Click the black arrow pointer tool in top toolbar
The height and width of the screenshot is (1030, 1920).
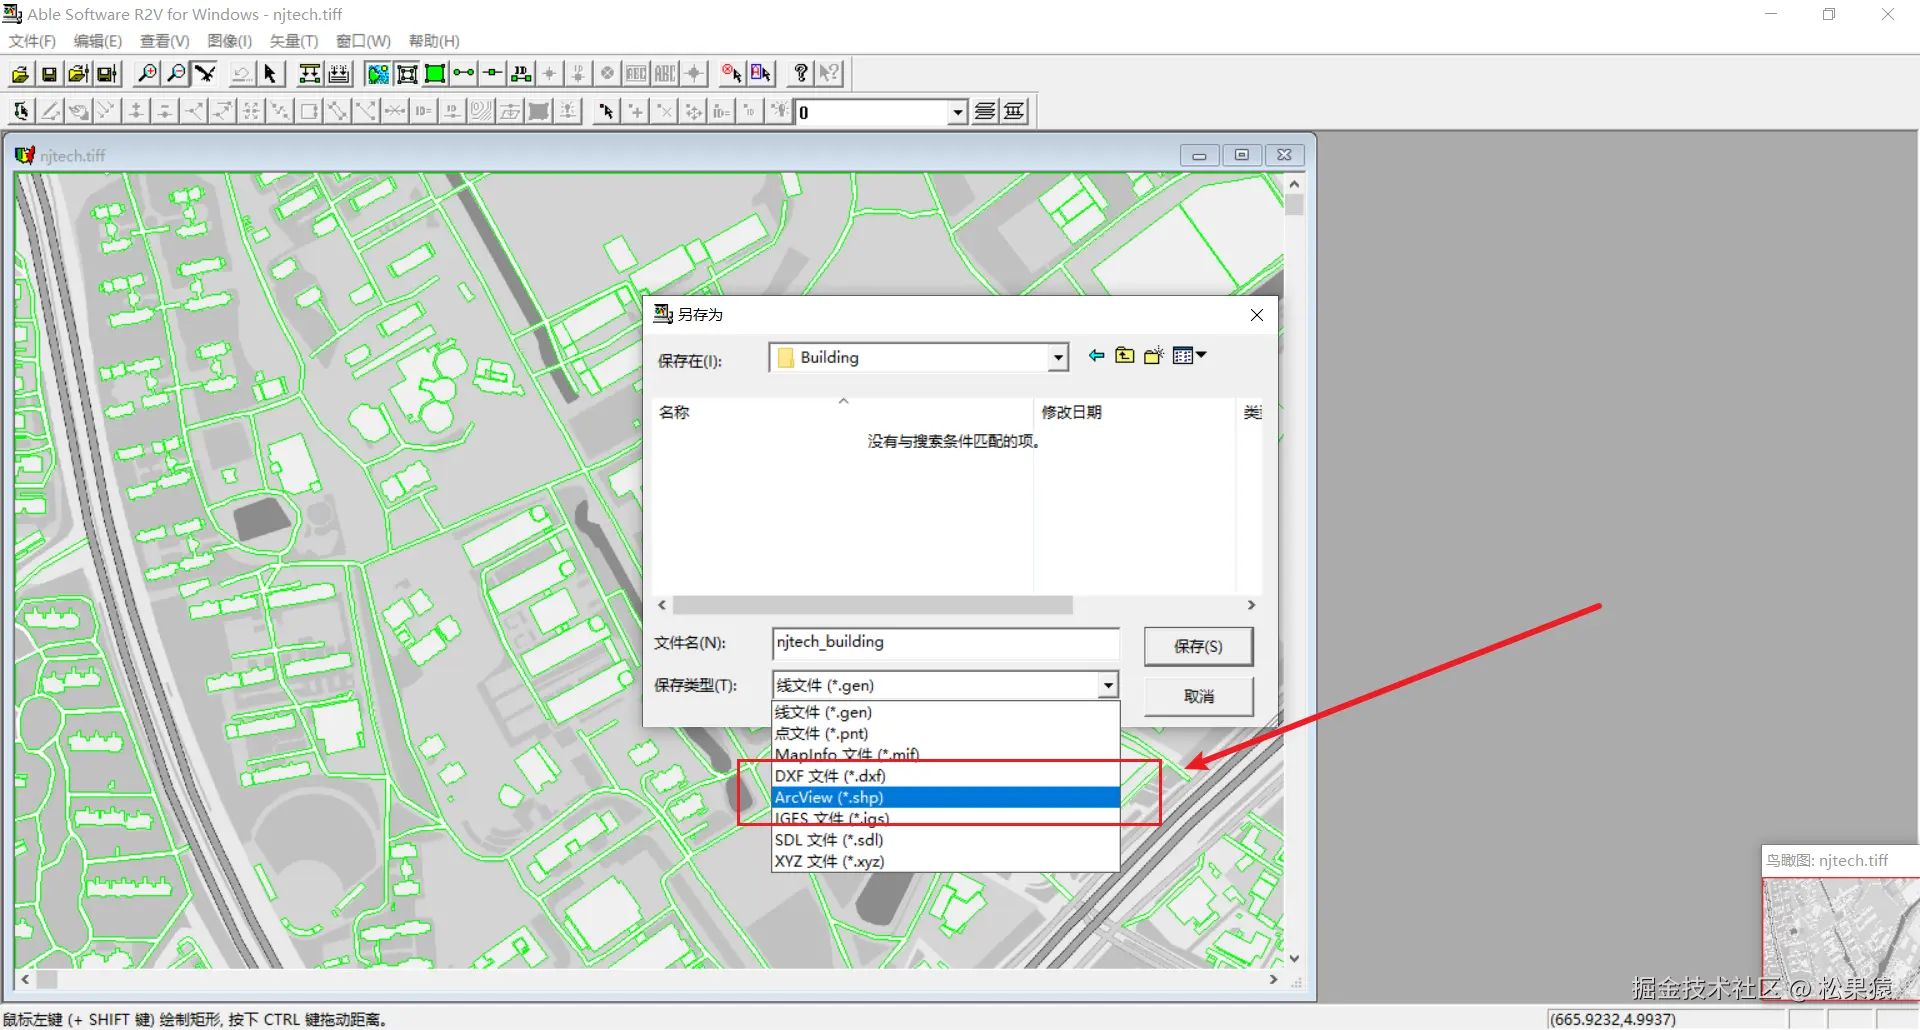[x=270, y=74]
